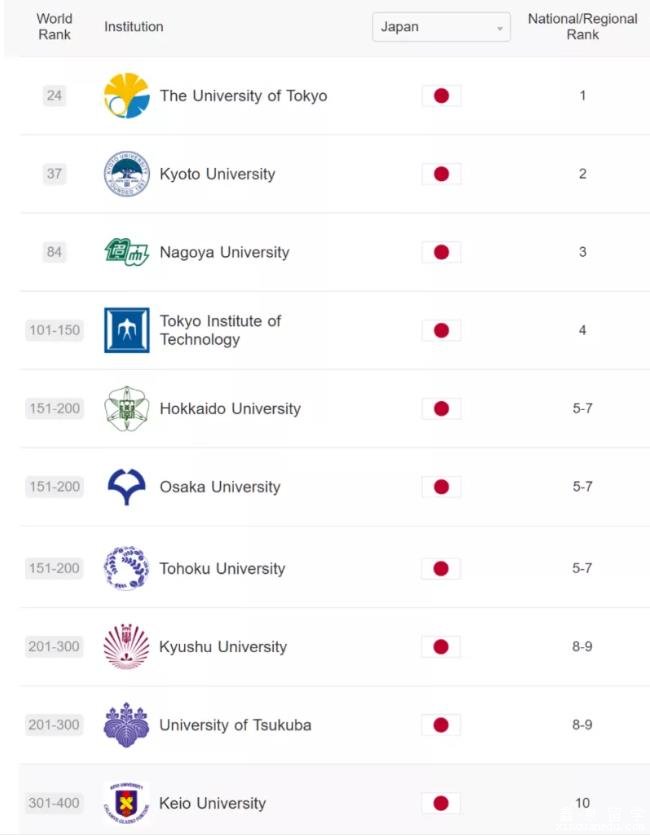The width and height of the screenshot is (650, 836).
Task: Click the Tohoku University wreath logo
Action: 126,568
